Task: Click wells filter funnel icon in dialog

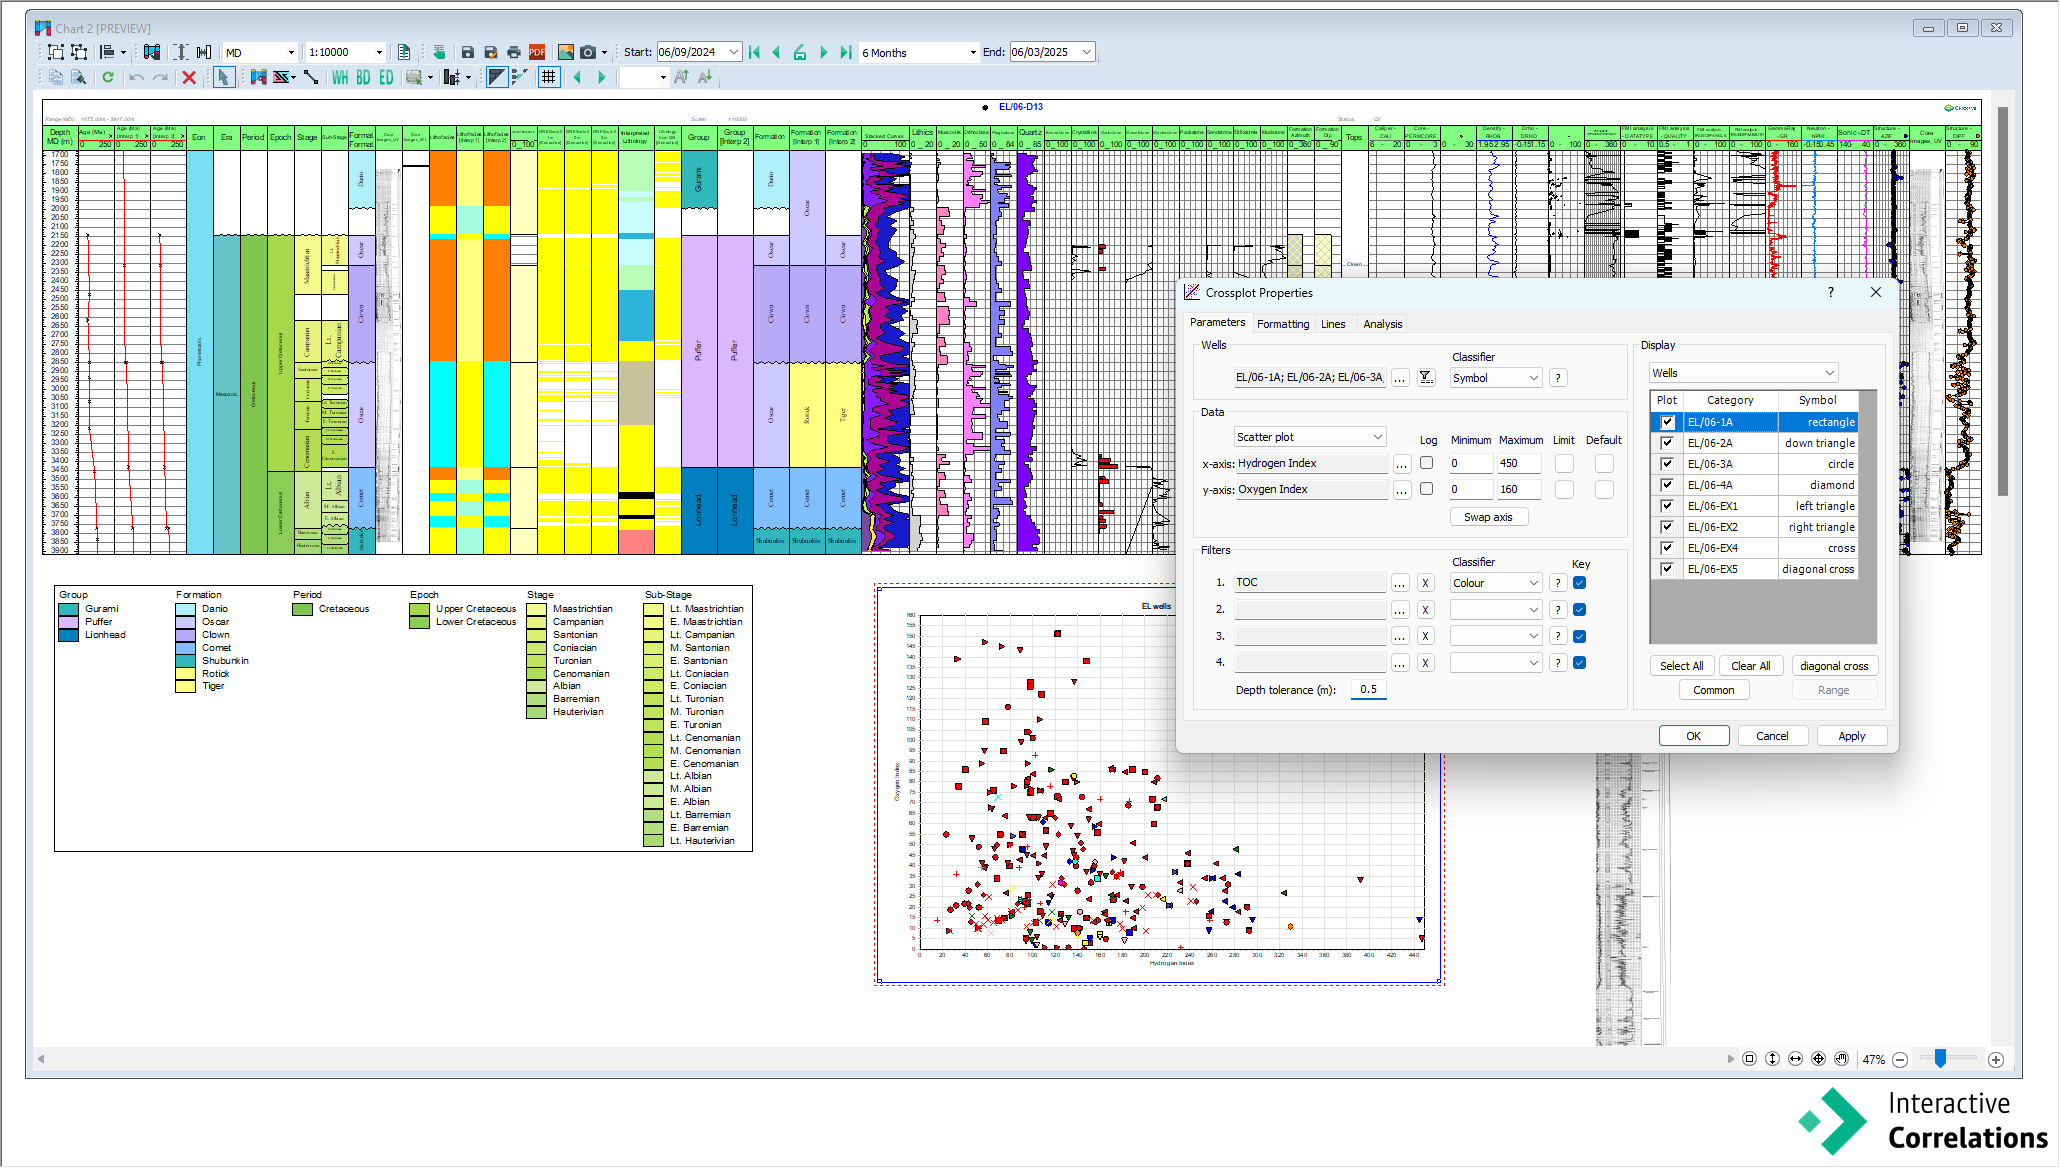Action: (1426, 378)
